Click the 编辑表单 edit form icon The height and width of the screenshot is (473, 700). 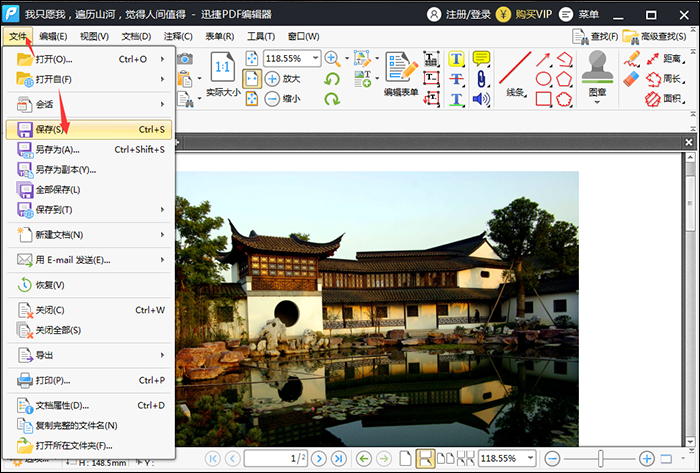tap(401, 73)
